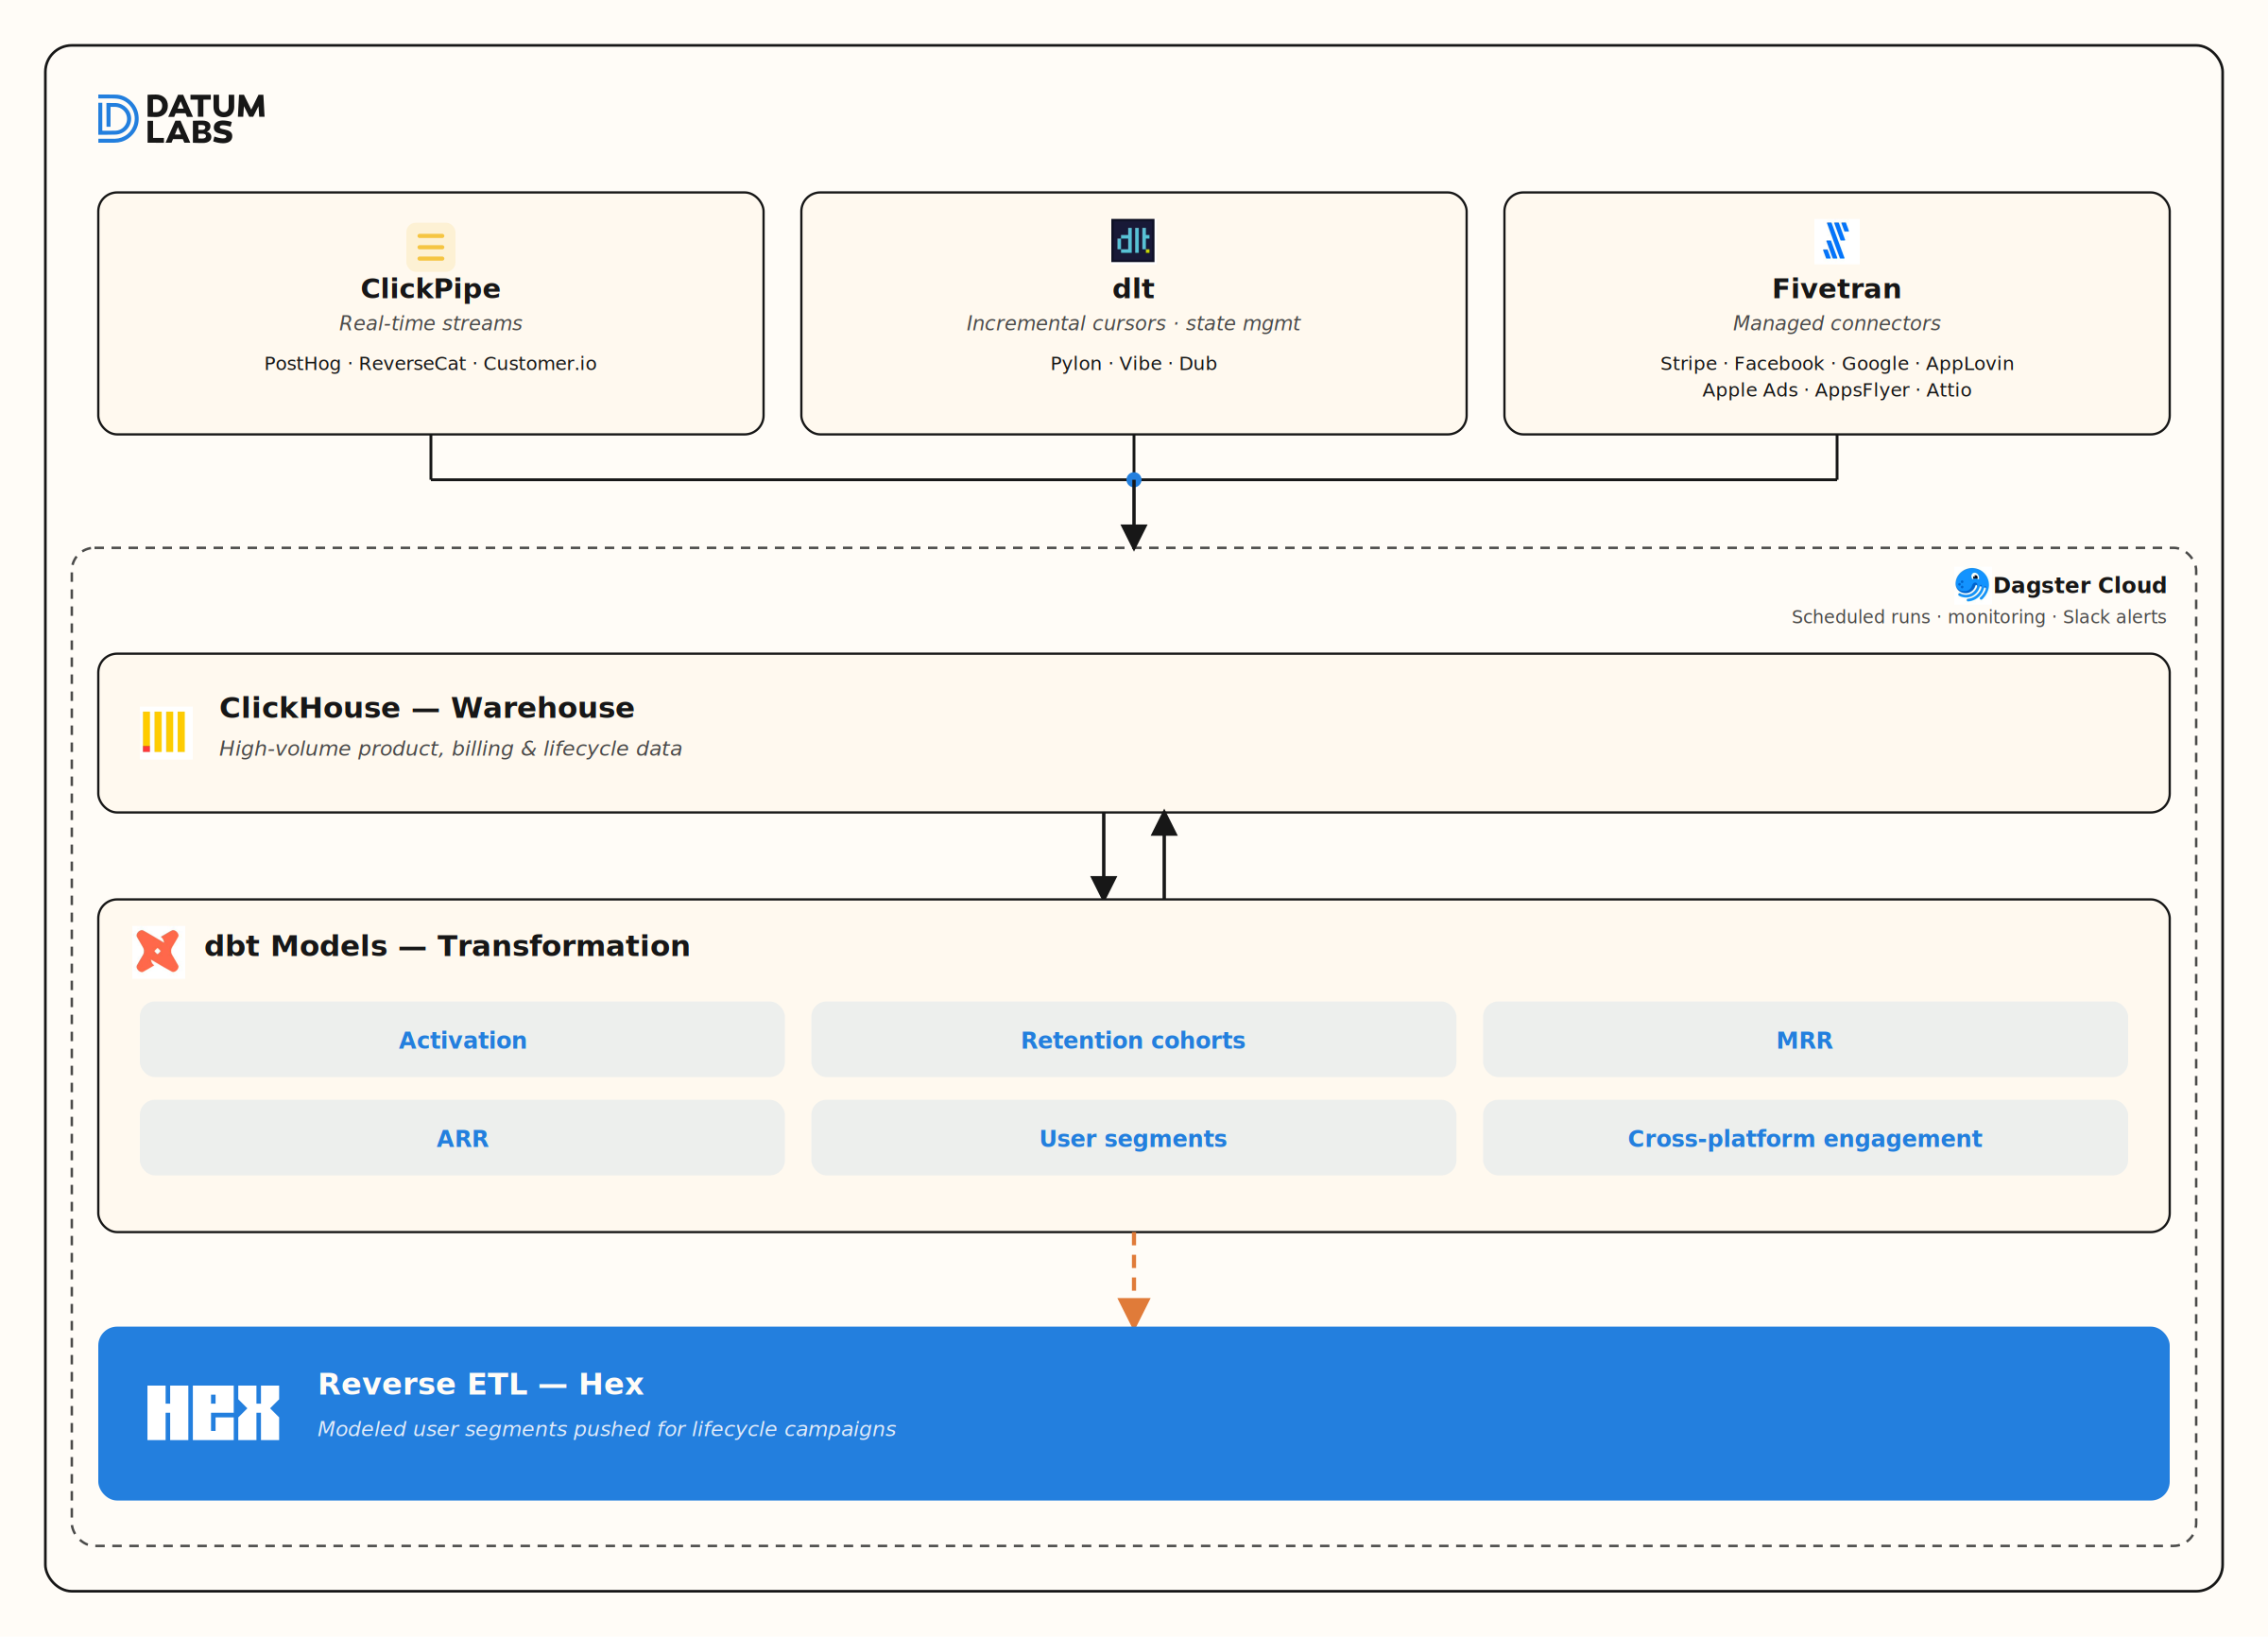
Task: Click 'High-volume product, billing & lifecycle data'
Action: [450, 748]
